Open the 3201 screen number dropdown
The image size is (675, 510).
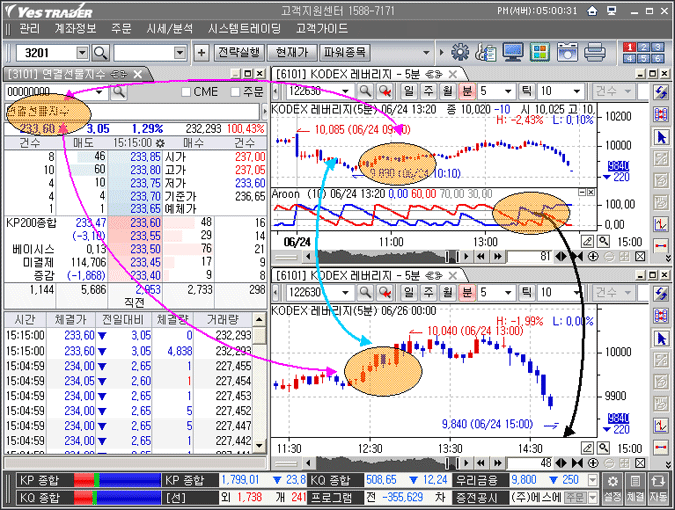point(81,52)
